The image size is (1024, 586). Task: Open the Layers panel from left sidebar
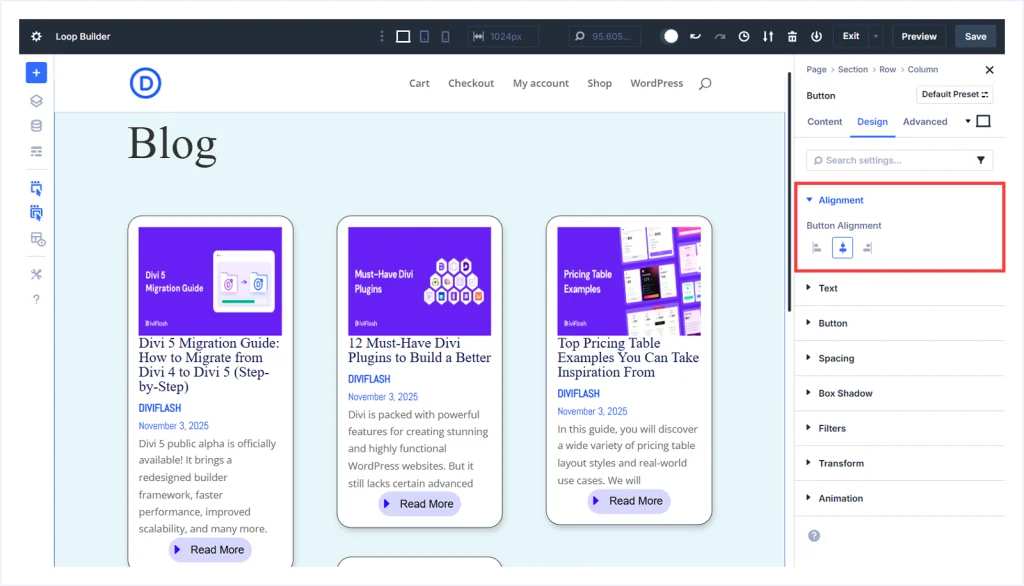pyautogui.click(x=36, y=100)
